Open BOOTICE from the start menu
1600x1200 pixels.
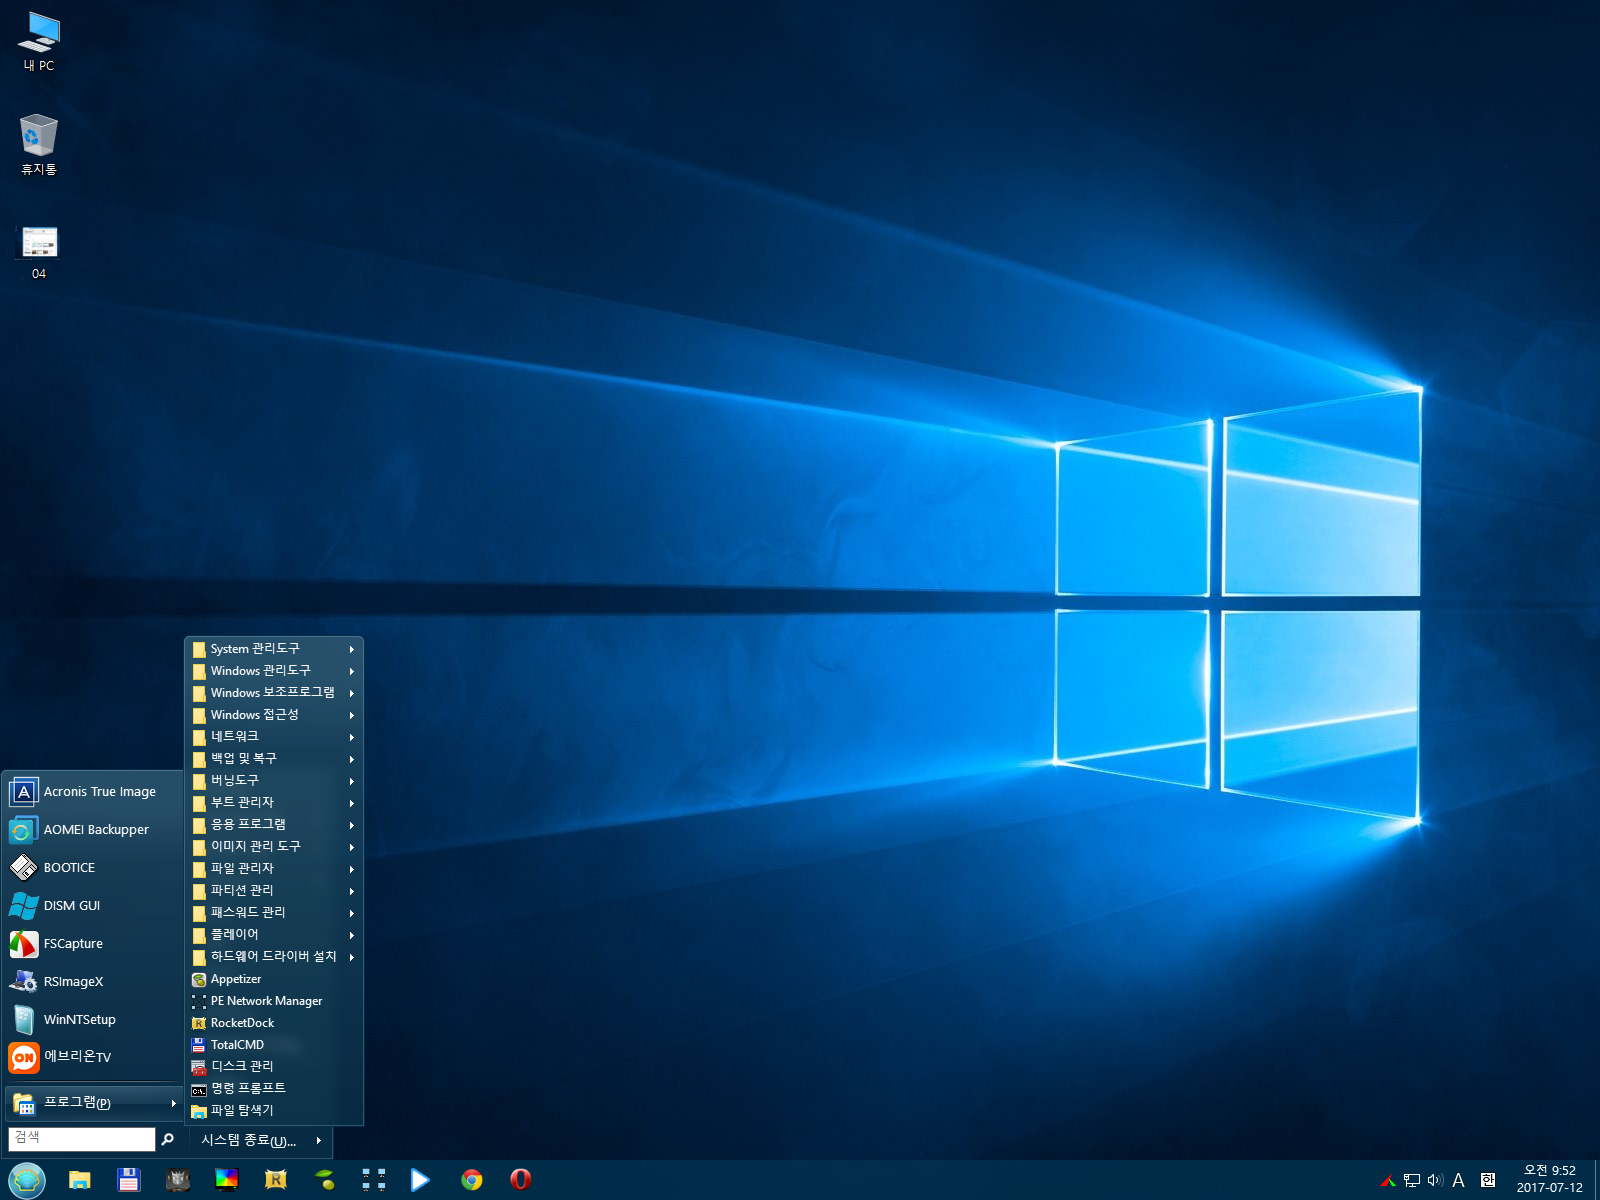point(94,868)
